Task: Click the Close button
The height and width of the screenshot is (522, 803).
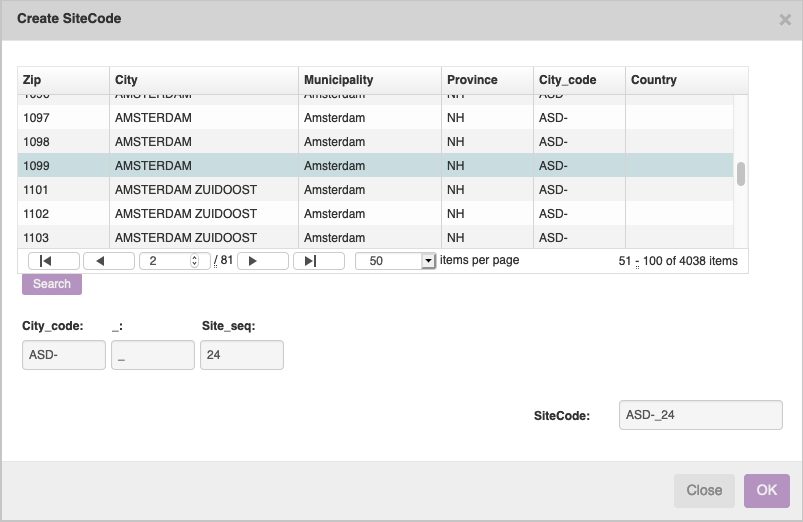Action: click(704, 490)
